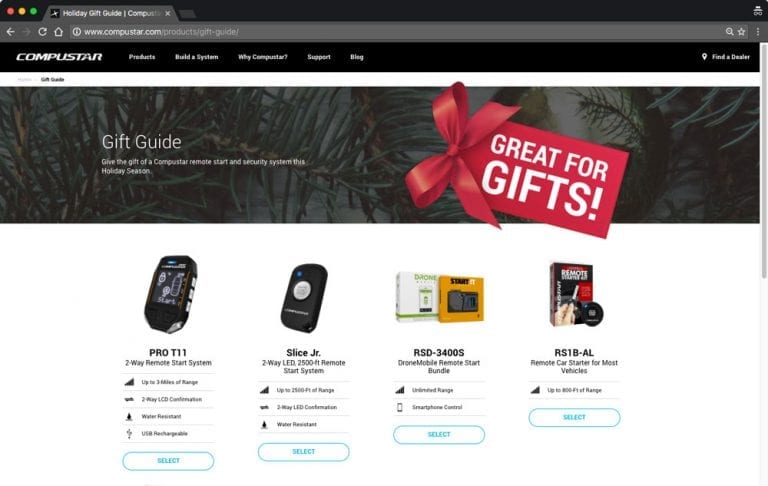The width and height of the screenshot is (768, 486).
Task: Open the Why Compustar? nav item
Action: point(263,57)
